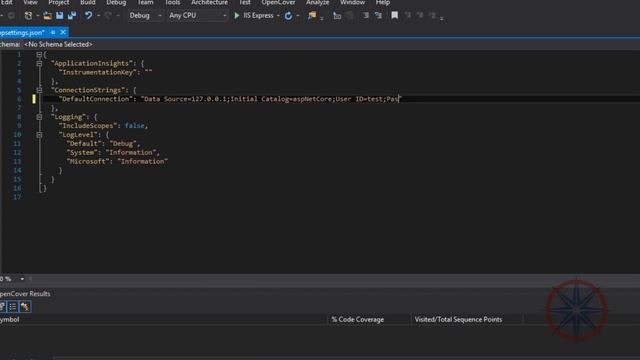Screen dimensions: 640x360
Task: Click the "System" key on line 12
Action: click(x=82, y=152)
